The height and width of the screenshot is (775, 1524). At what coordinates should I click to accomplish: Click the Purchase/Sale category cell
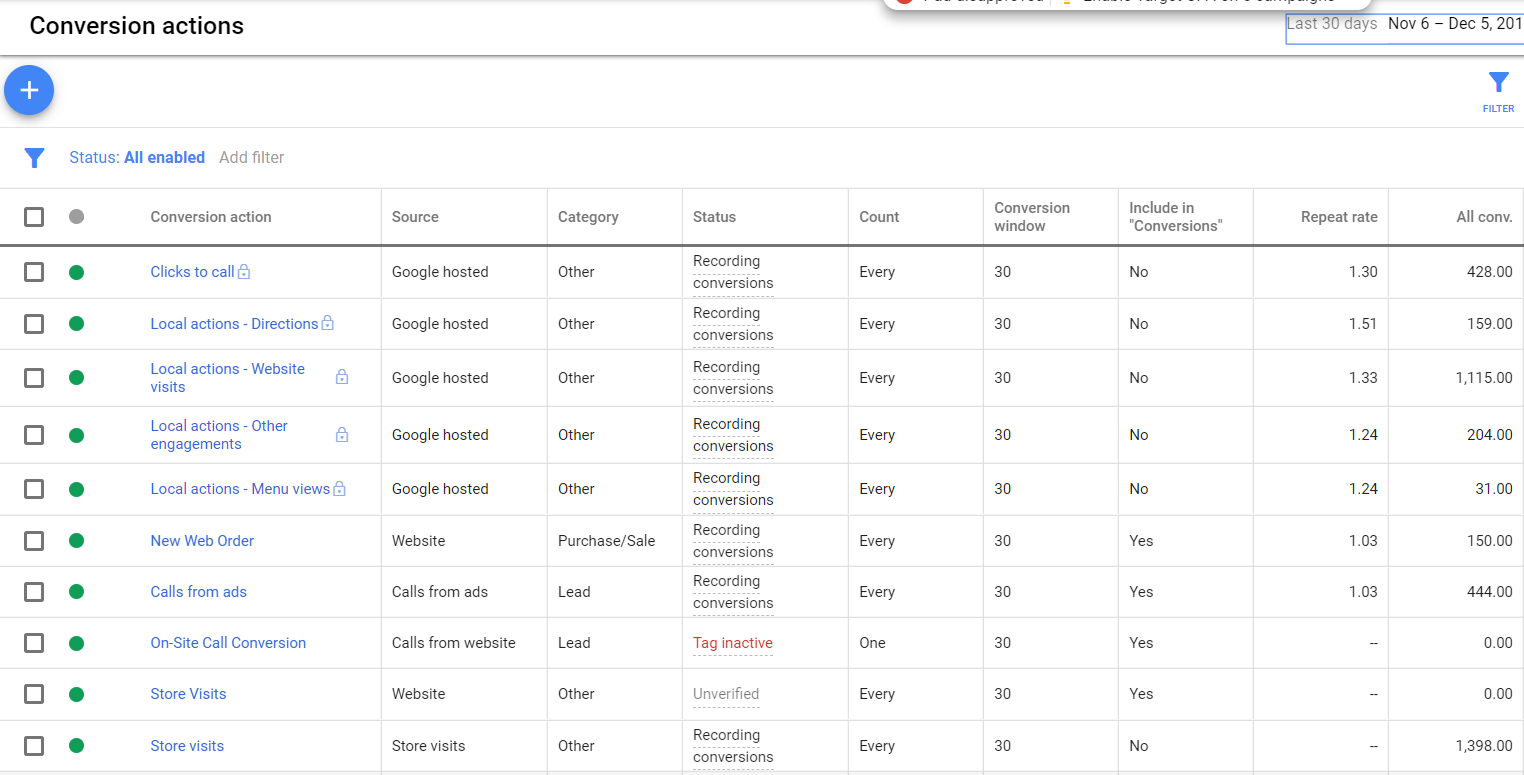(606, 541)
